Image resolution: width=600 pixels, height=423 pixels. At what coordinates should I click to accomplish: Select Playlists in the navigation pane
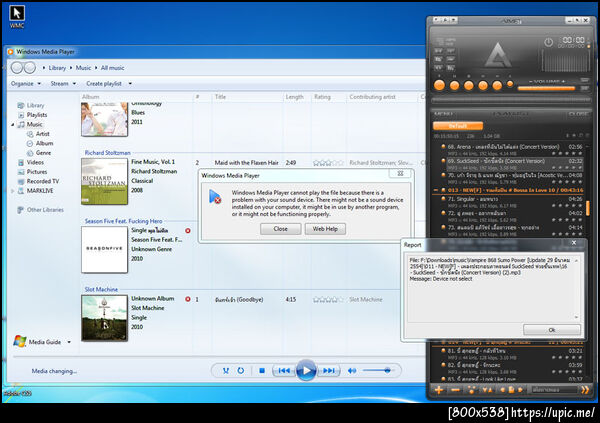[x=37, y=115]
